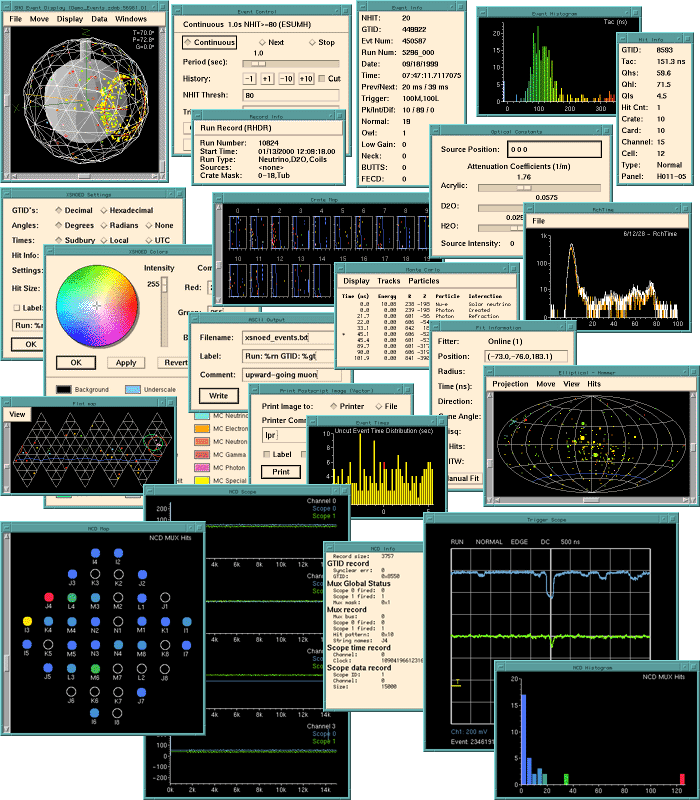The height and width of the screenshot is (800, 700).
Task: Click green M6 string in NCD Map
Action: click(95, 668)
